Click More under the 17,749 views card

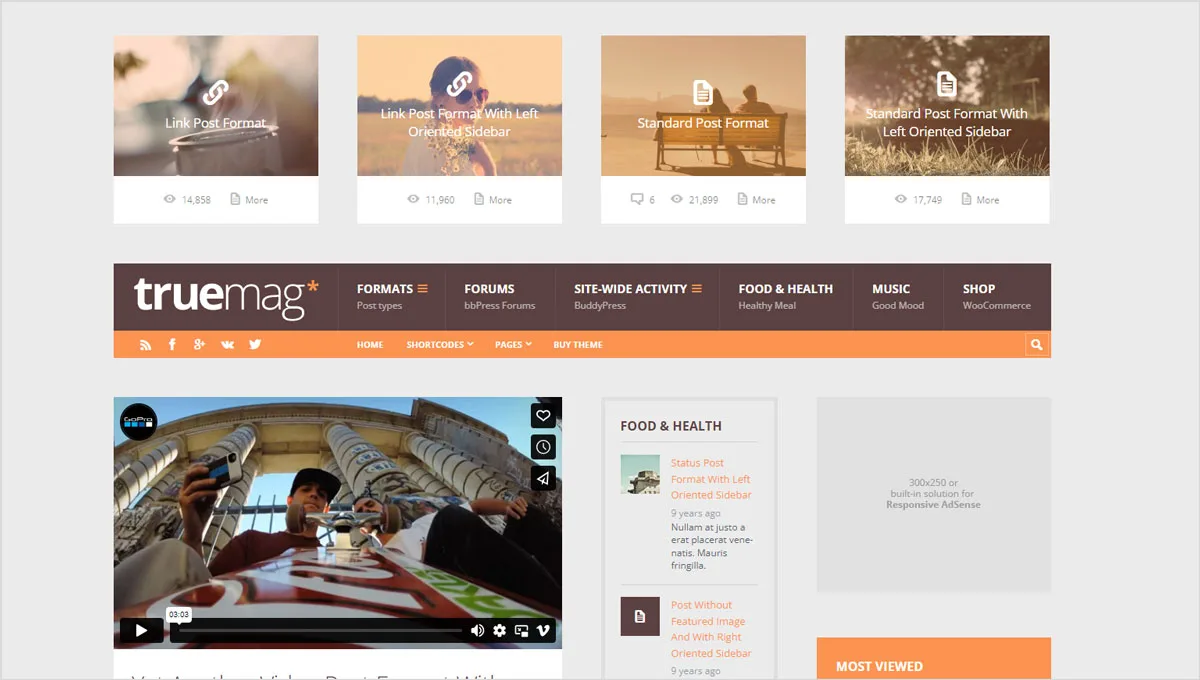click(981, 199)
